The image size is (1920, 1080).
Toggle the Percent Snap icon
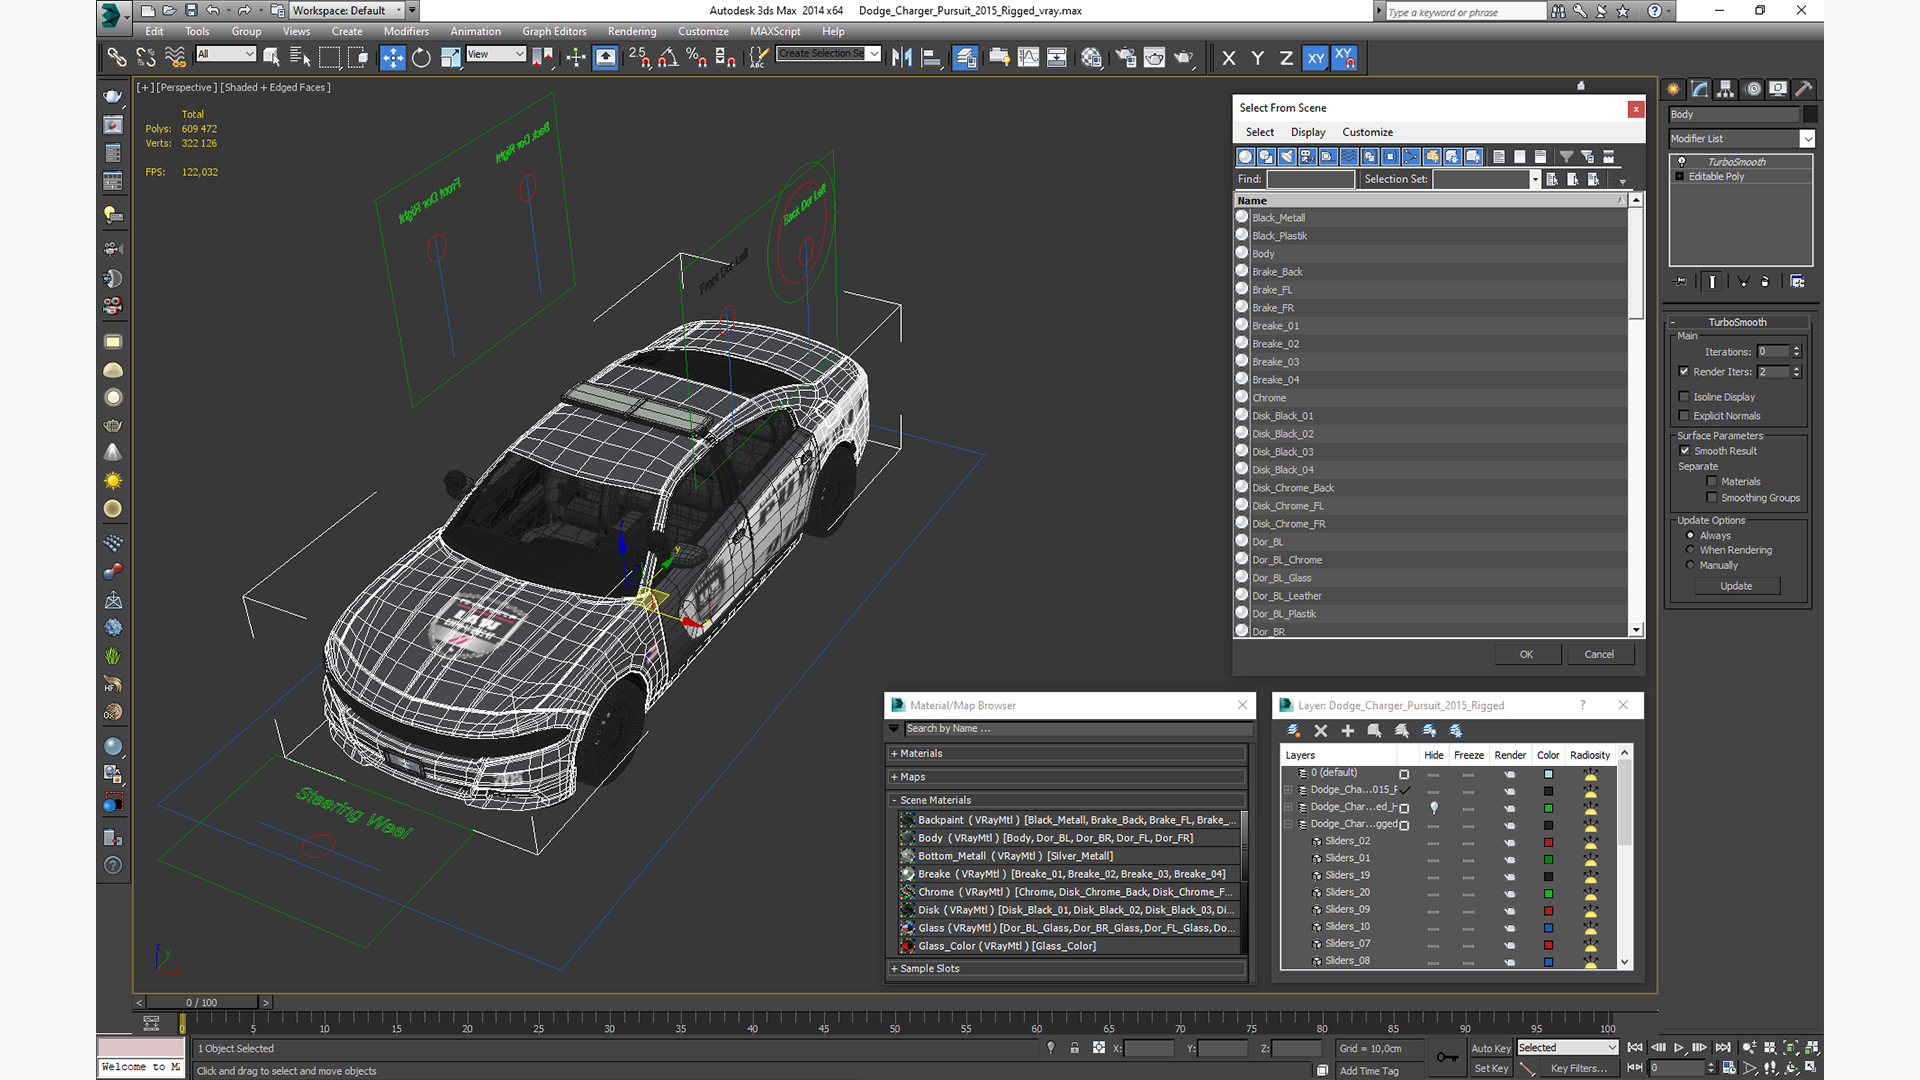[697, 58]
